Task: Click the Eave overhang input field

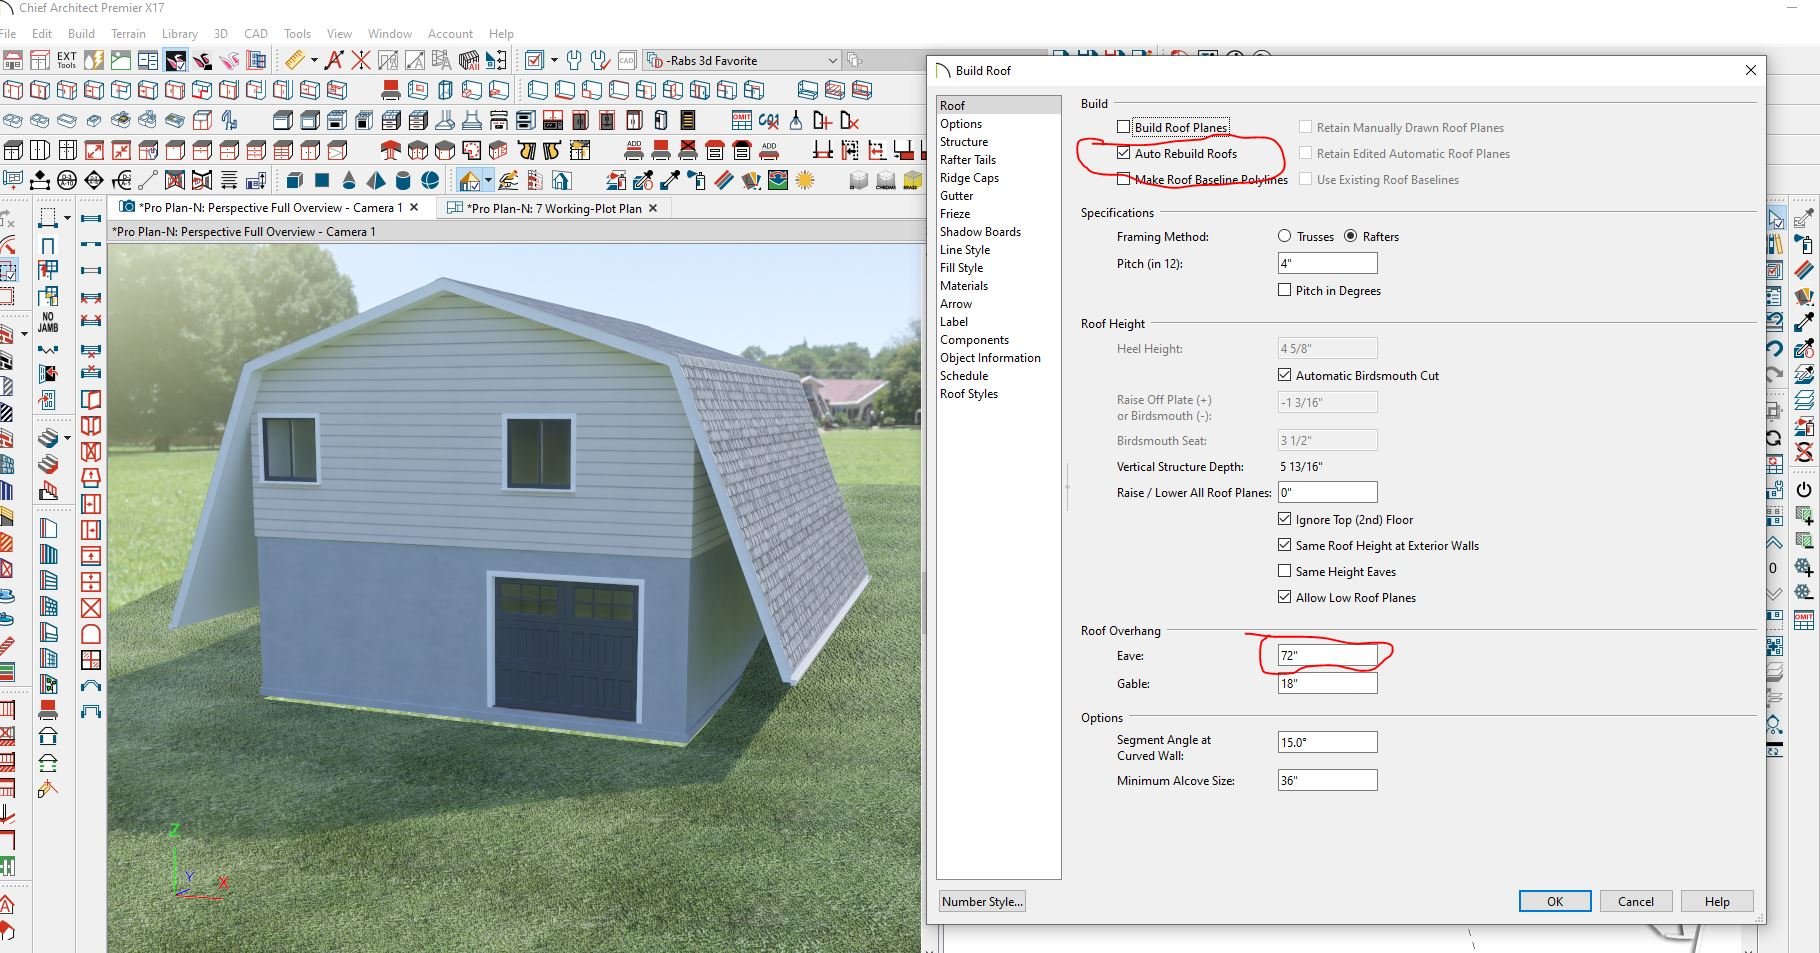Action: (1327, 656)
